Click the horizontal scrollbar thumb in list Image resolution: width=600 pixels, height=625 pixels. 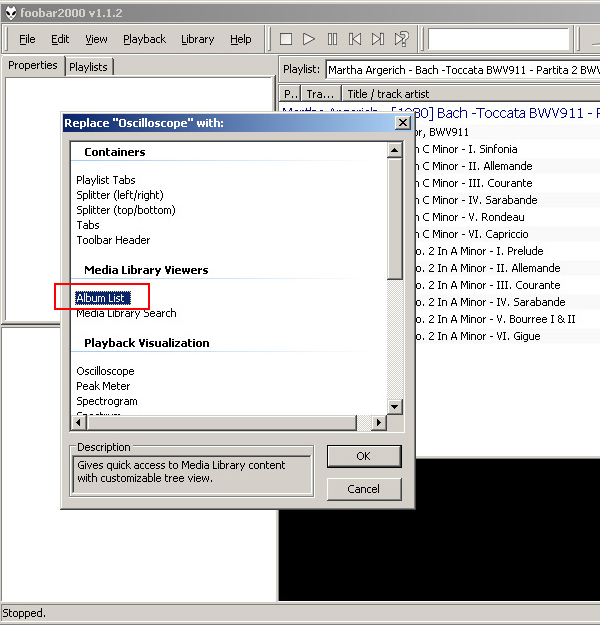point(221,423)
